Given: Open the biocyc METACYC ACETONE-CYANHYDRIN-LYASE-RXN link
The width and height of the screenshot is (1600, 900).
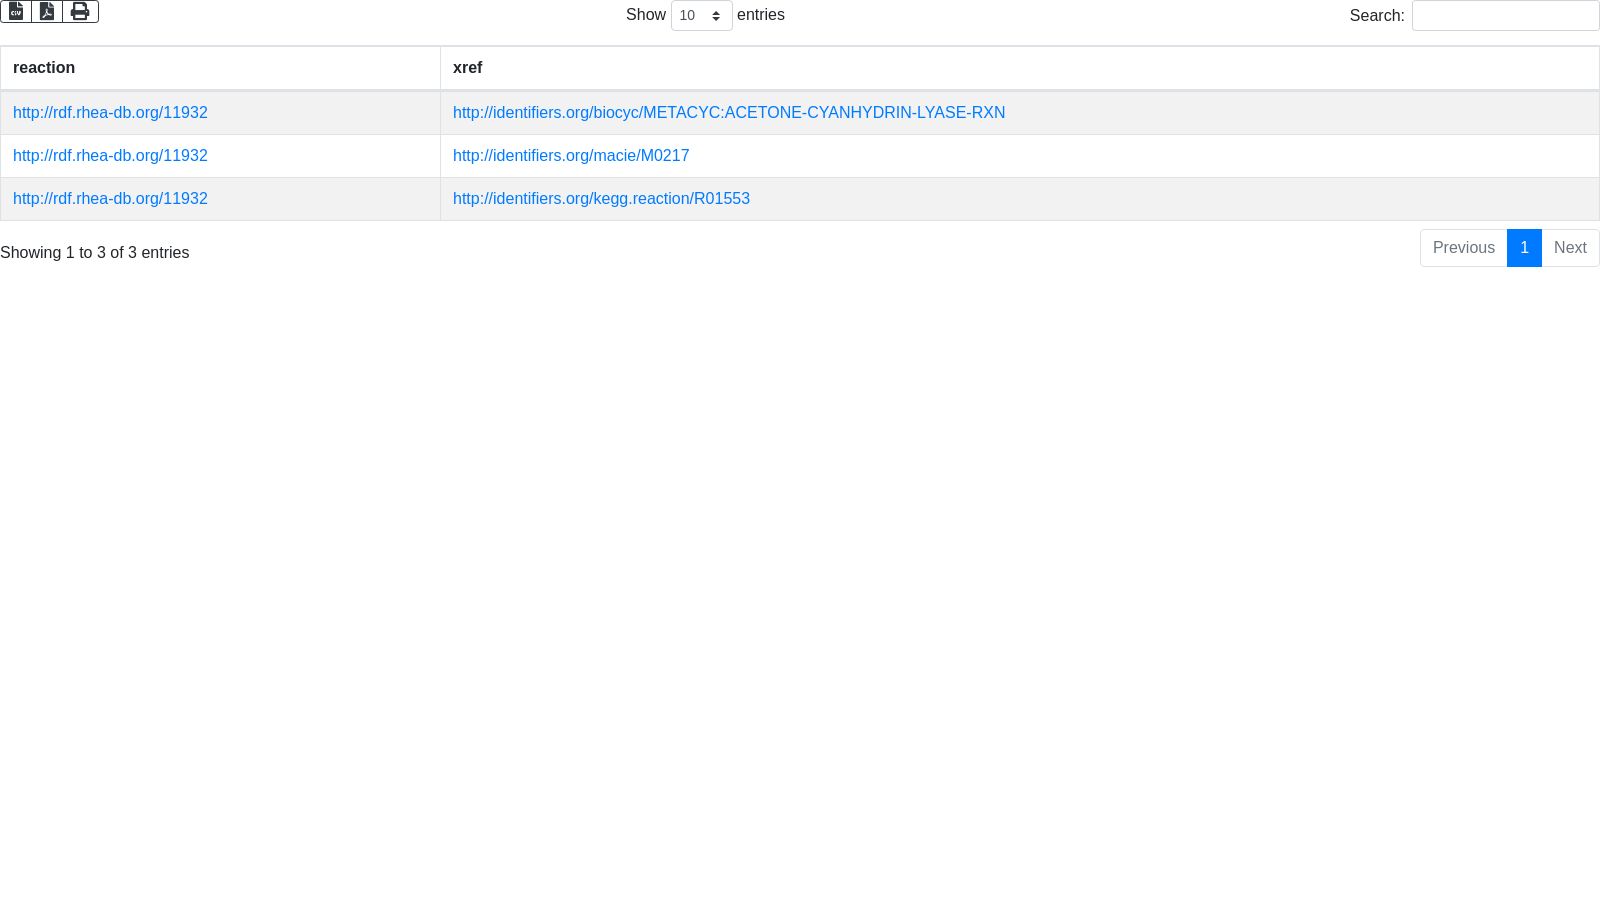Looking at the screenshot, I should 728,113.
